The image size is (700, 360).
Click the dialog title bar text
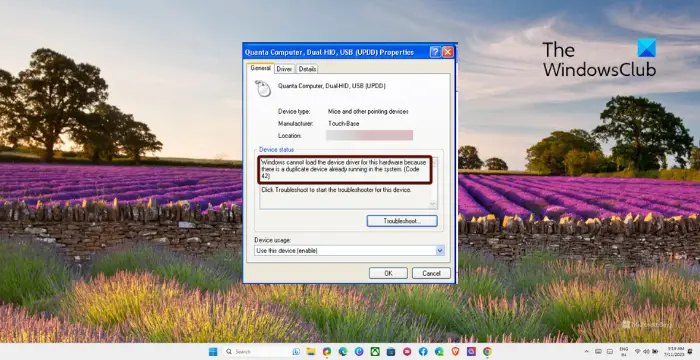tap(329, 52)
